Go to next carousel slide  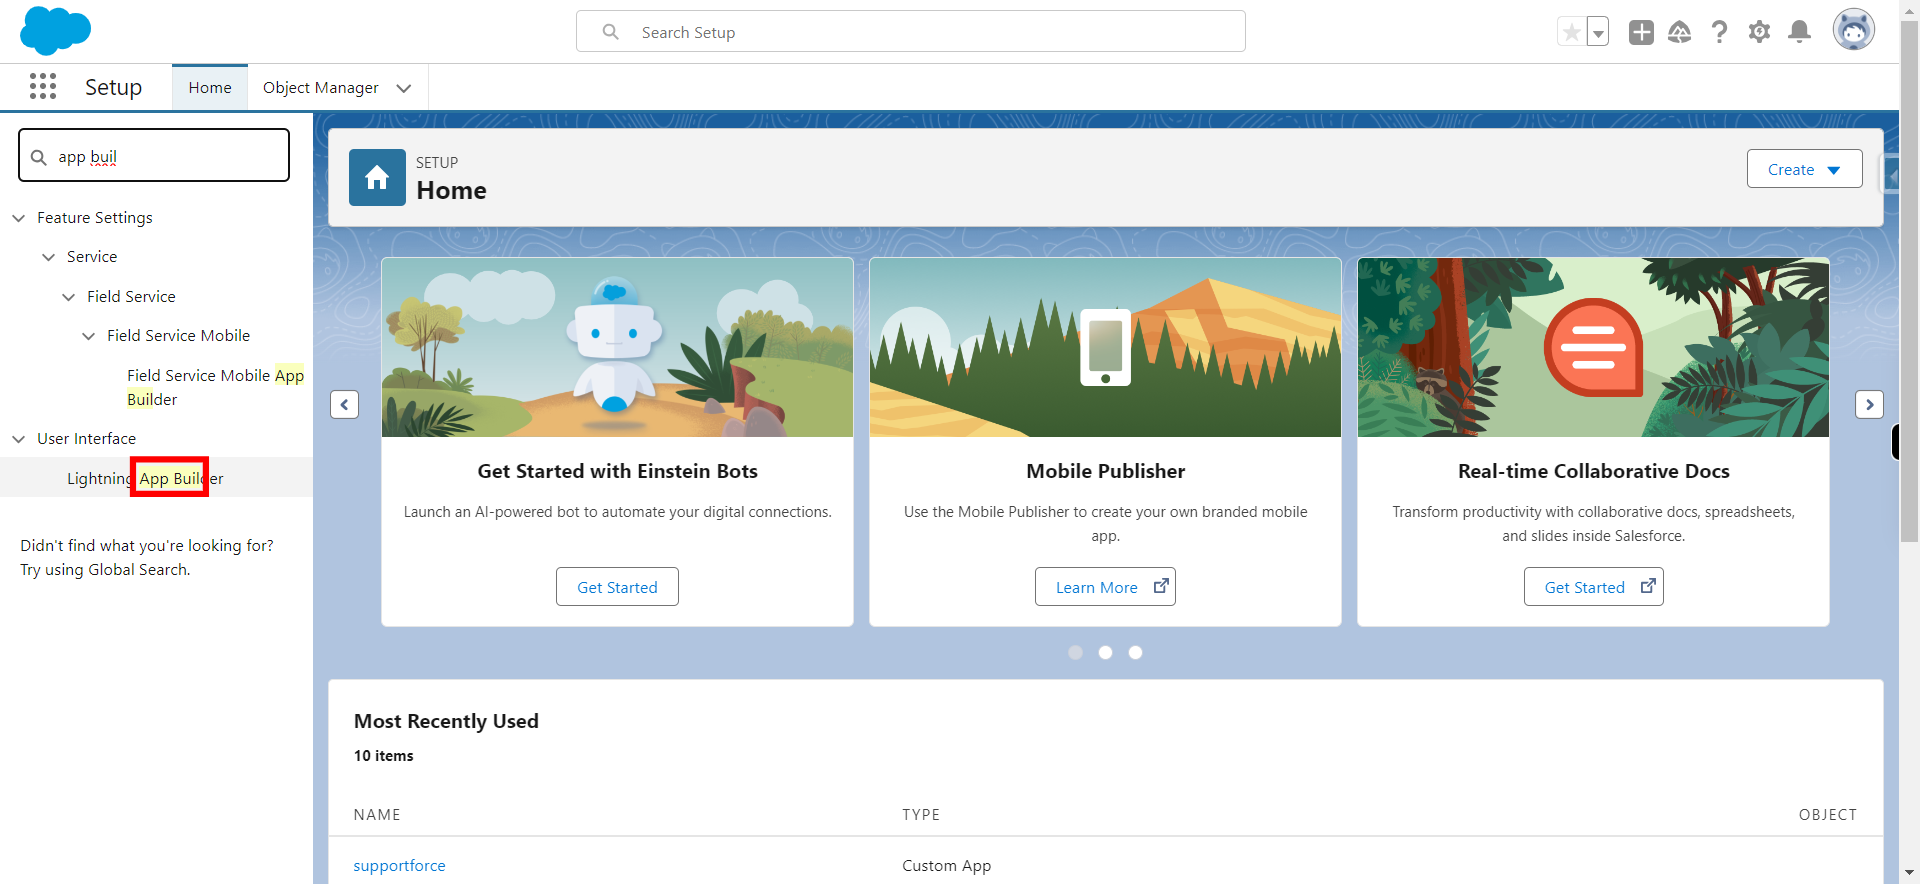point(1869,404)
